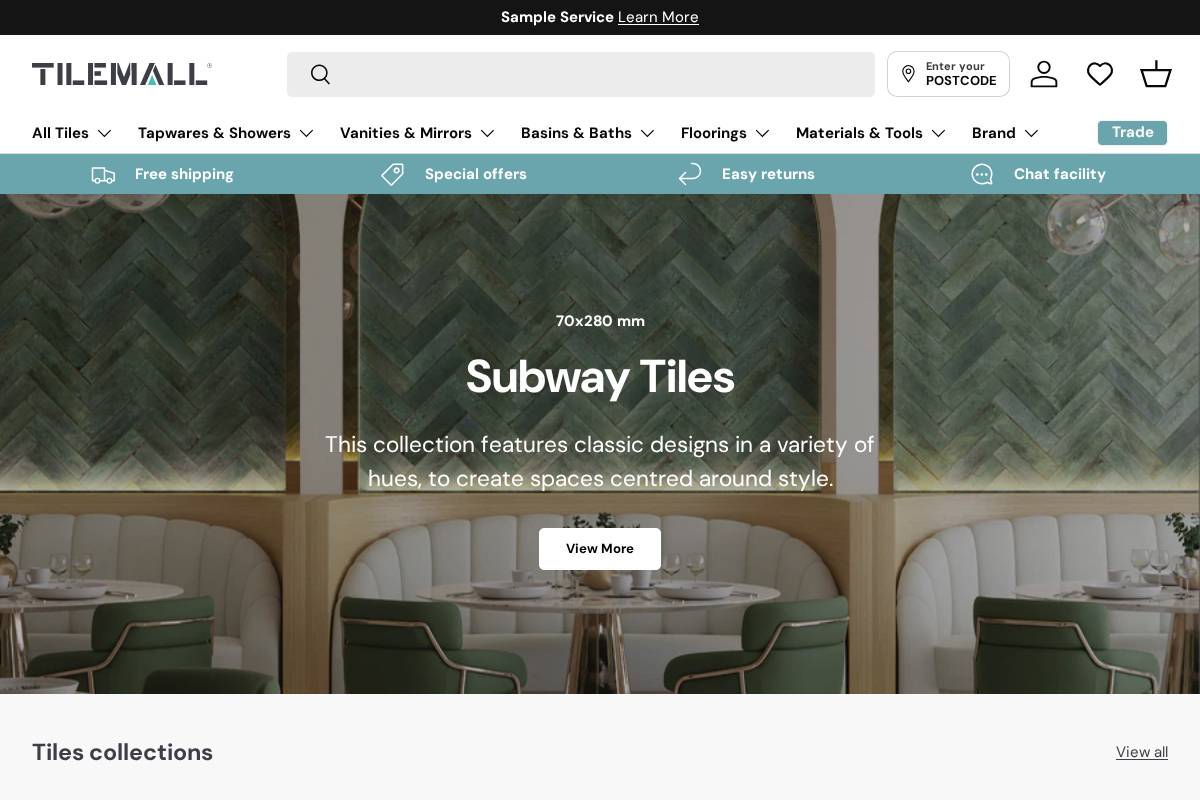Open the shopping cart icon
Image resolution: width=1200 pixels, height=800 pixels.
(1156, 74)
